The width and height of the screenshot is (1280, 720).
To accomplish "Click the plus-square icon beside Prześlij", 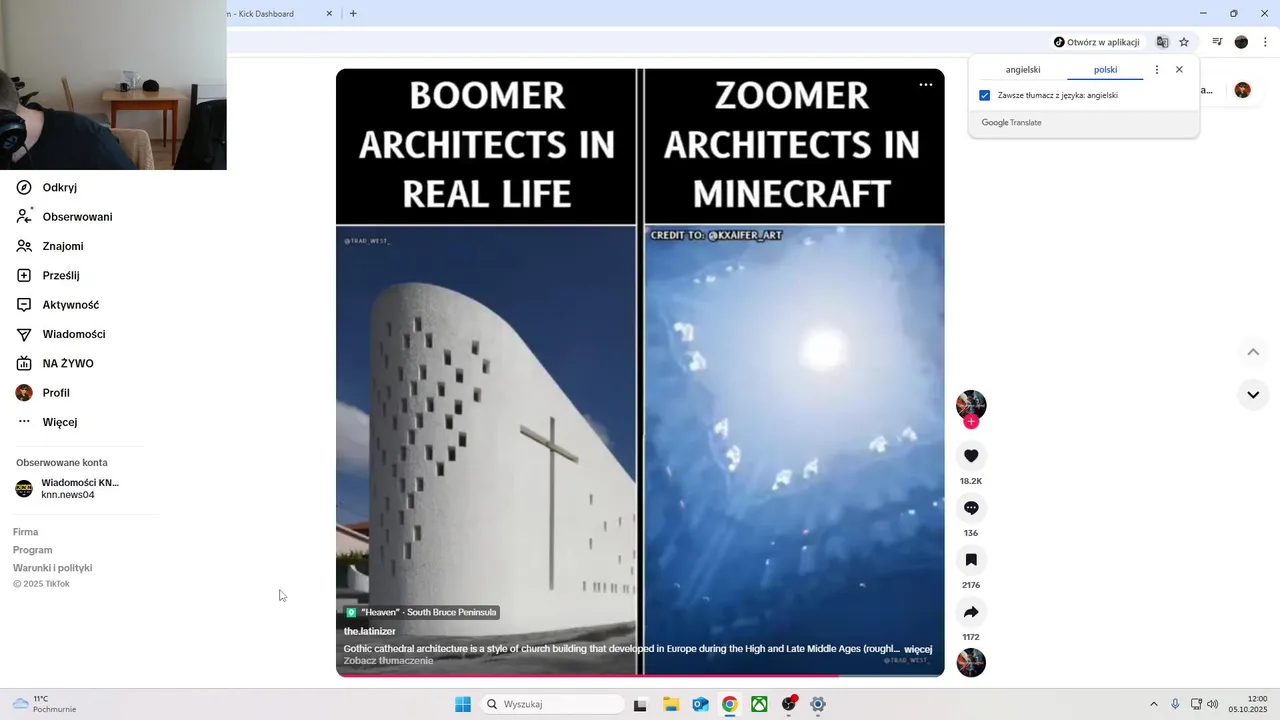I will pyautogui.click(x=24, y=275).
